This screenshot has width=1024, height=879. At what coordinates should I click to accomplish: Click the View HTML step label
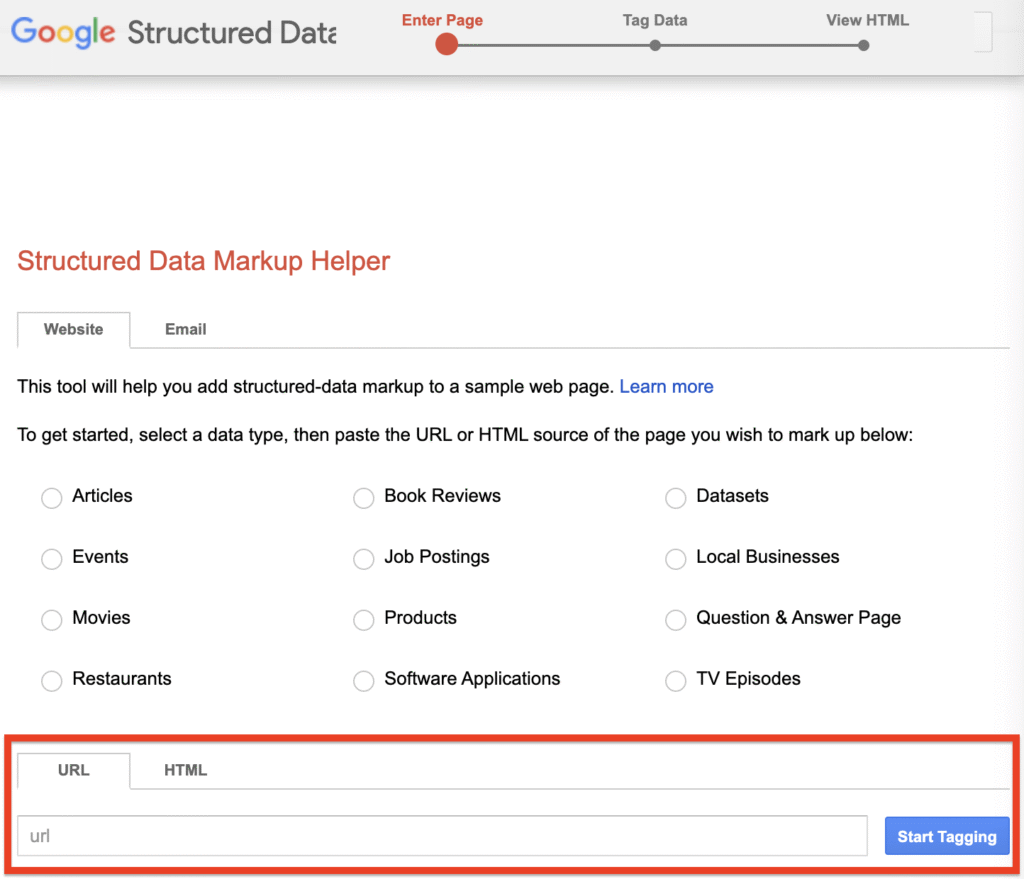[x=867, y=20]
